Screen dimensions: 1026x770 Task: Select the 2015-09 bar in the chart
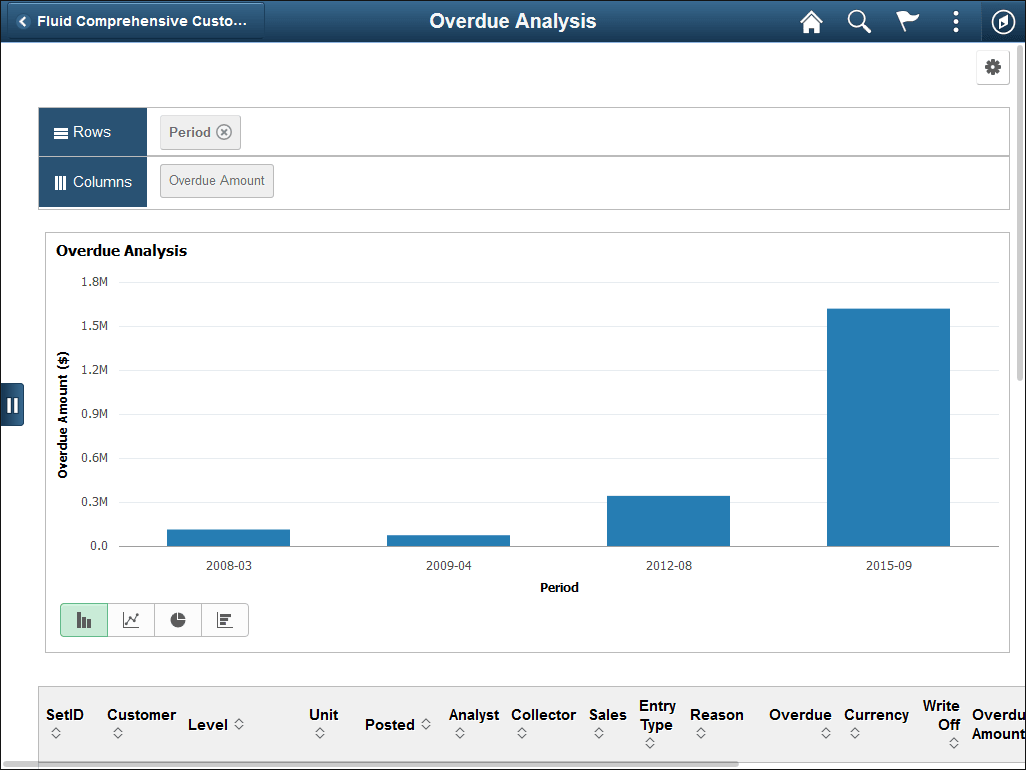888,425
